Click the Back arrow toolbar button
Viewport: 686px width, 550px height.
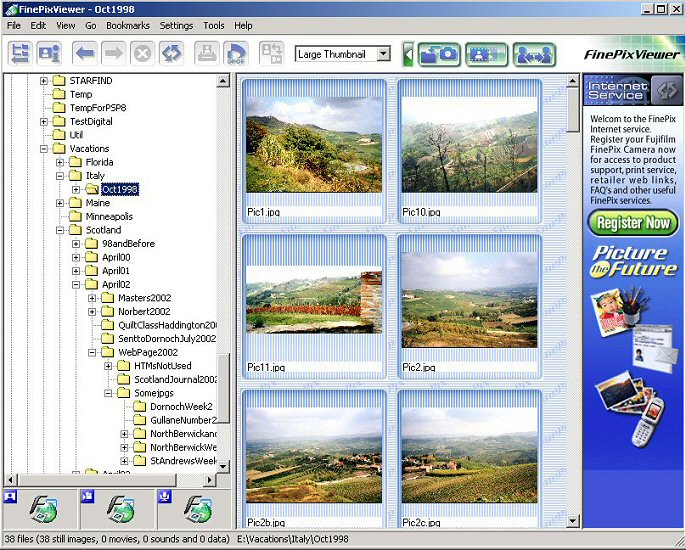84,54
